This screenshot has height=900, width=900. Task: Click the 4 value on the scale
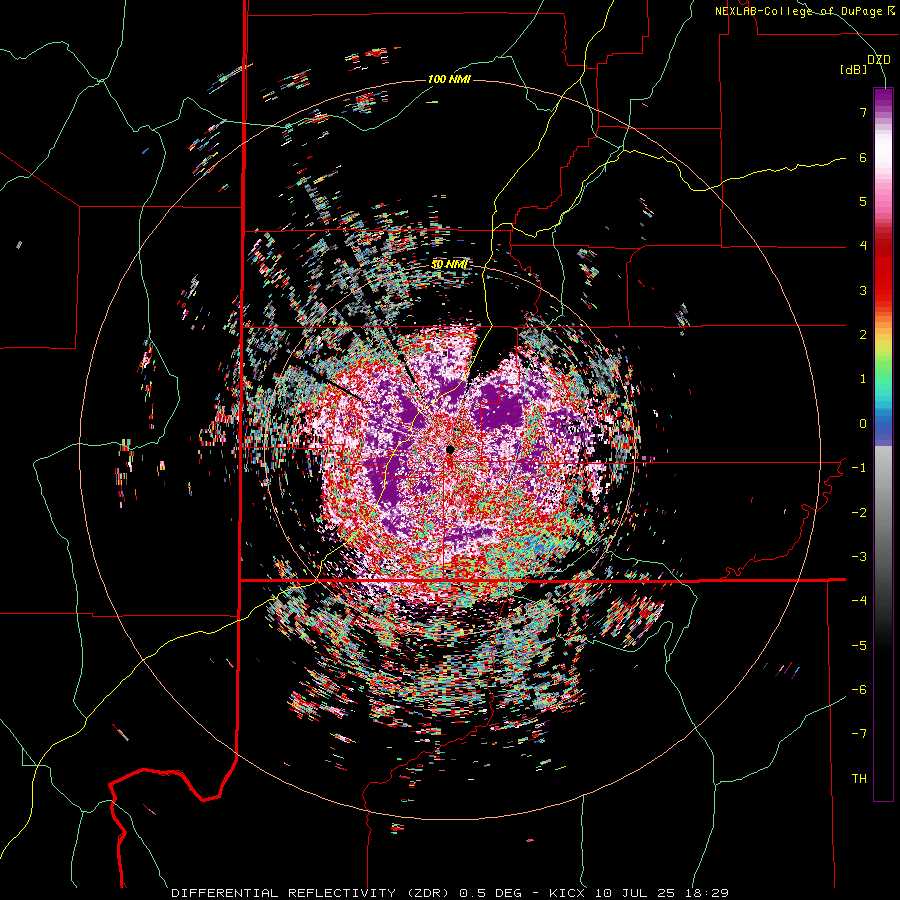tap(863, 246)
